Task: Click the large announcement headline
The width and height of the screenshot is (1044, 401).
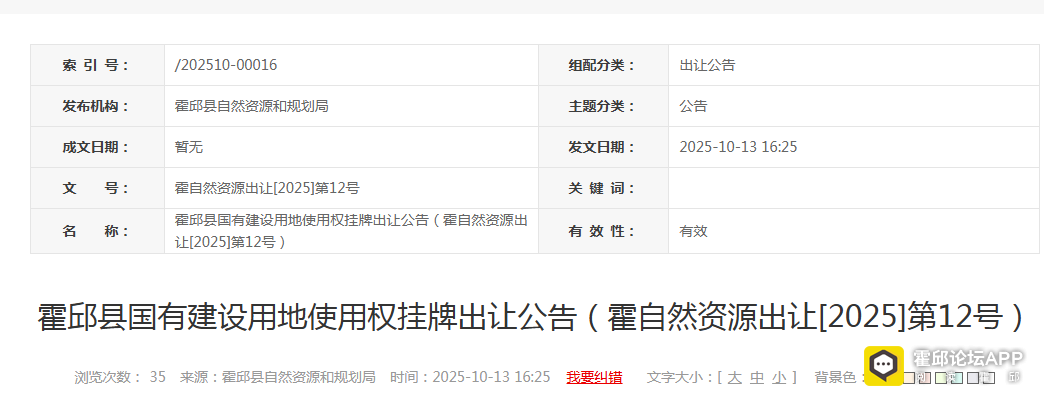Action: coord(530,317)
